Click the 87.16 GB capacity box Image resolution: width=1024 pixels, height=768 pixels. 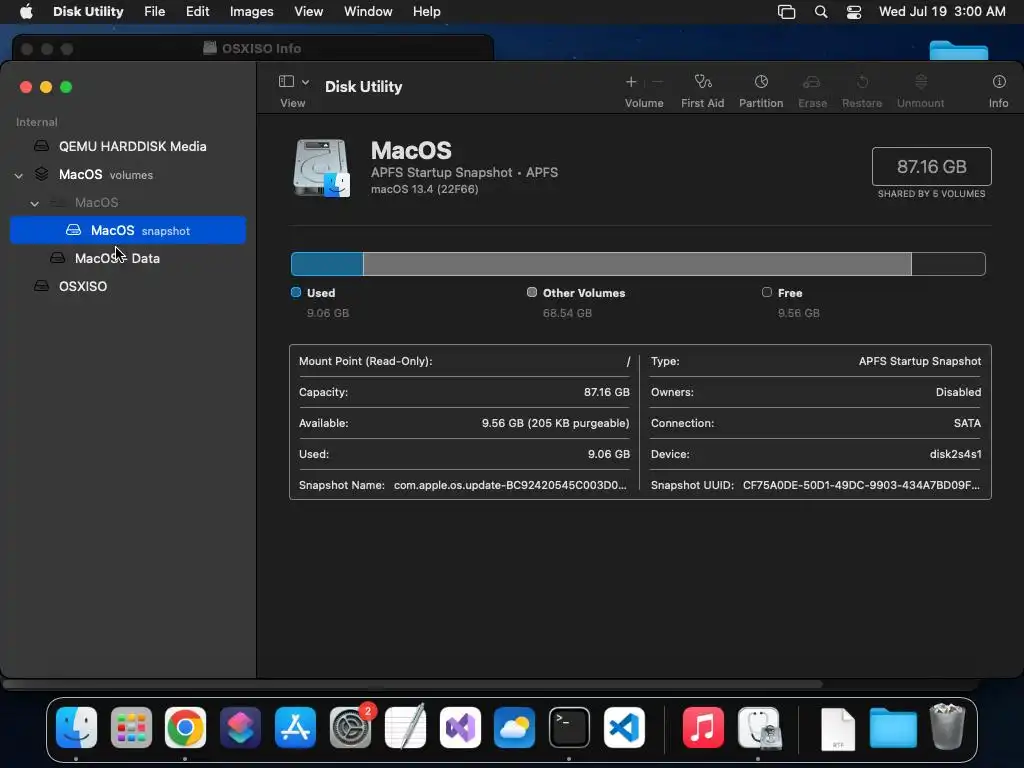point(932,167)
